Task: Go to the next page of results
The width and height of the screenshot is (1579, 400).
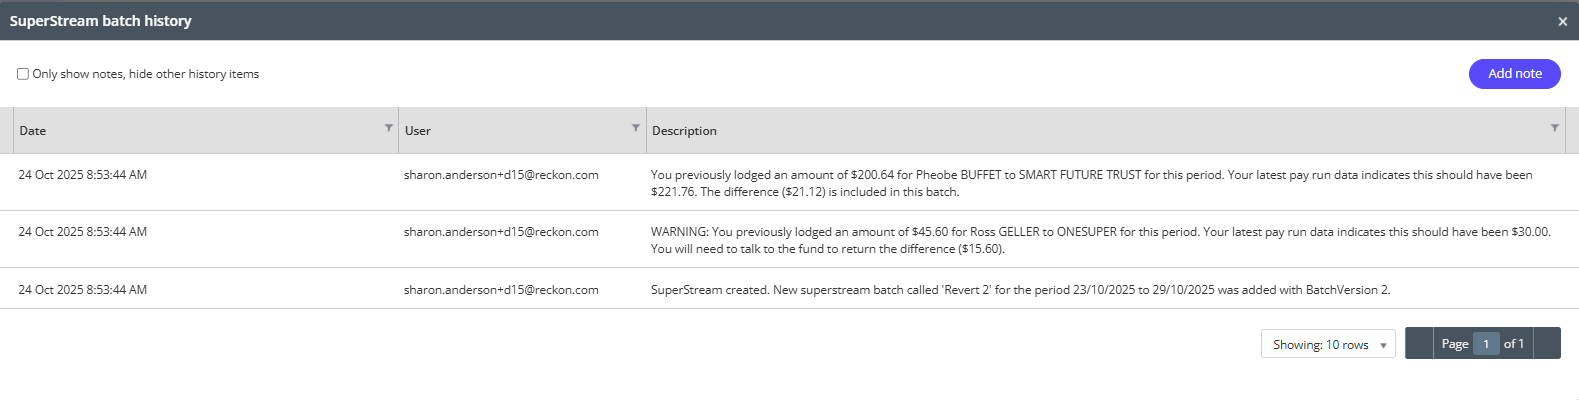Action: [x=1547, y=343]
